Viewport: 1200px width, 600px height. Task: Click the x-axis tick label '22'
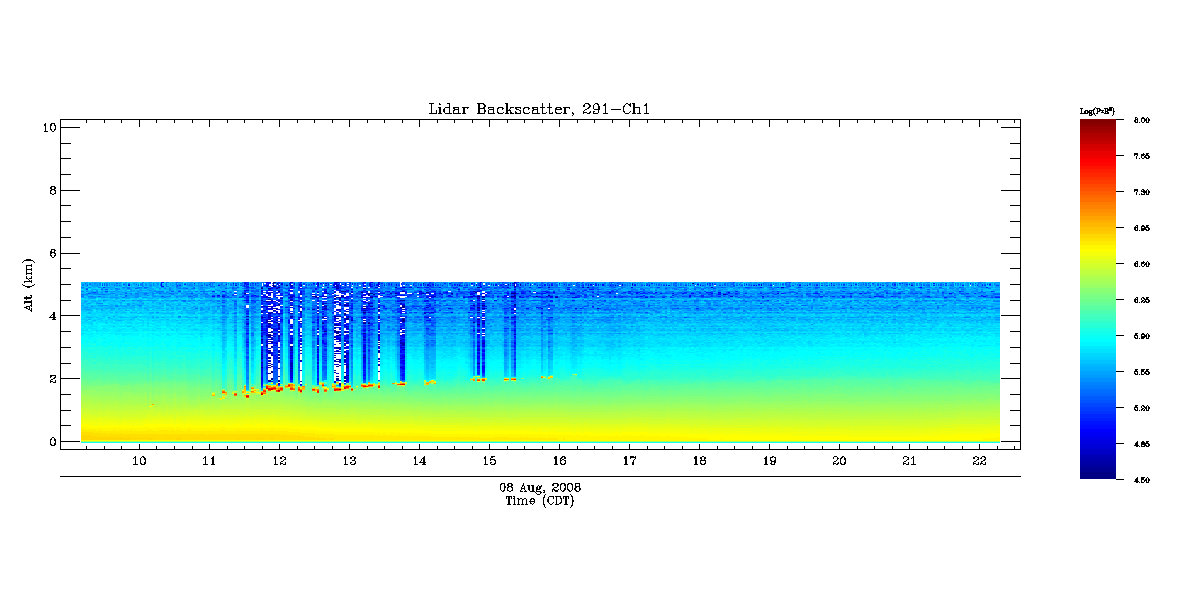click(980, 460)
